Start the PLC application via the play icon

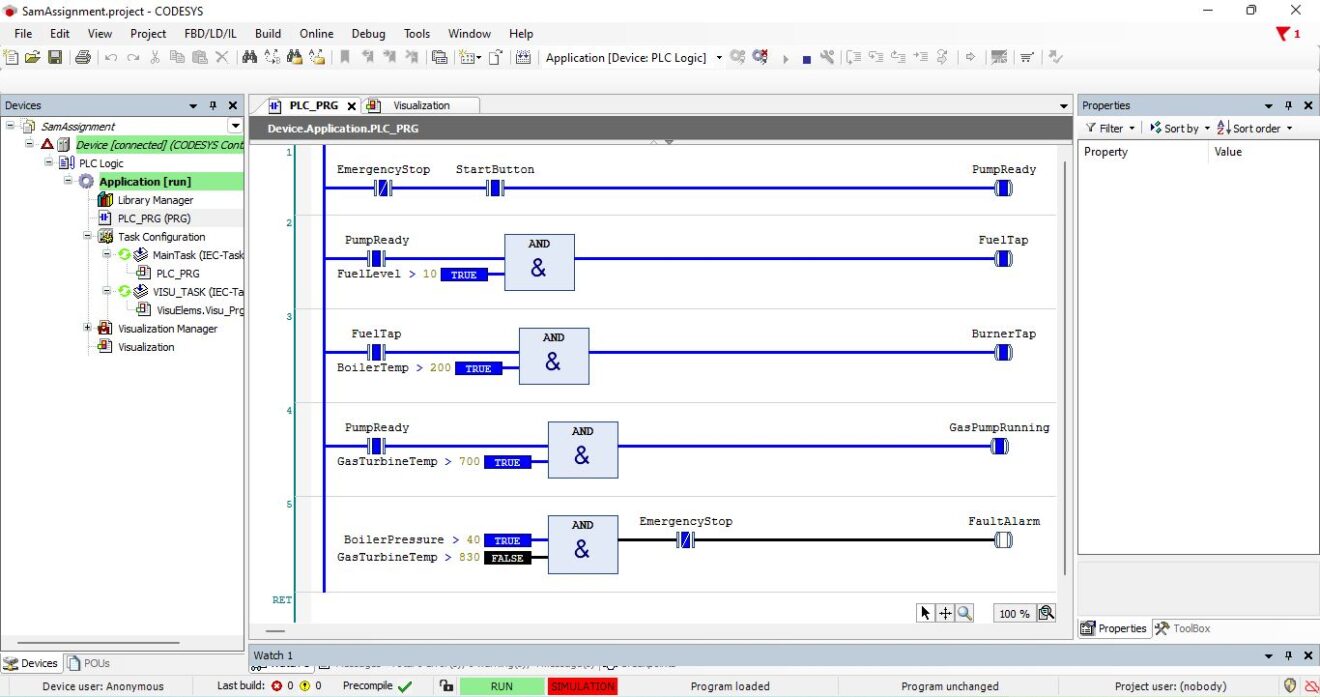pos(787,58)
